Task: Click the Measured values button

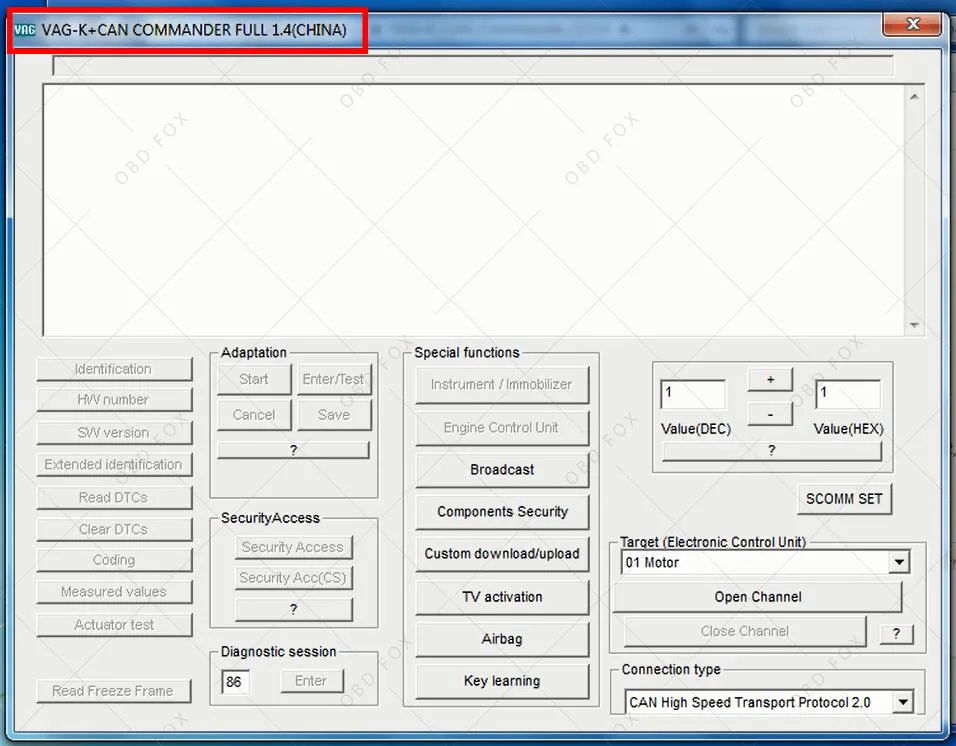Action: click(114, 592)
